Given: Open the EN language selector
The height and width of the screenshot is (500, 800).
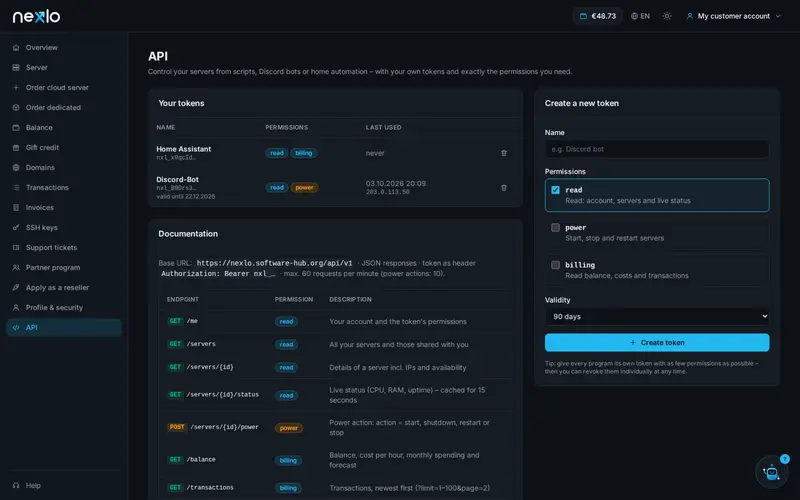Looking at the screenshot, I should point(640,16).
